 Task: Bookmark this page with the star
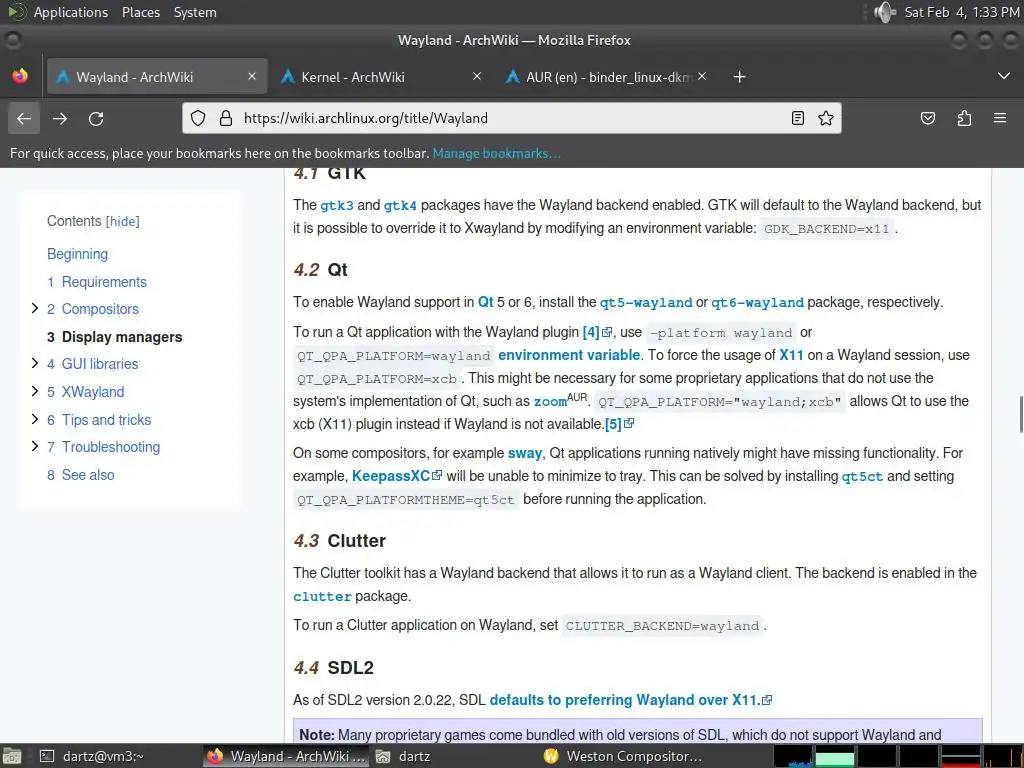point(825,118)
